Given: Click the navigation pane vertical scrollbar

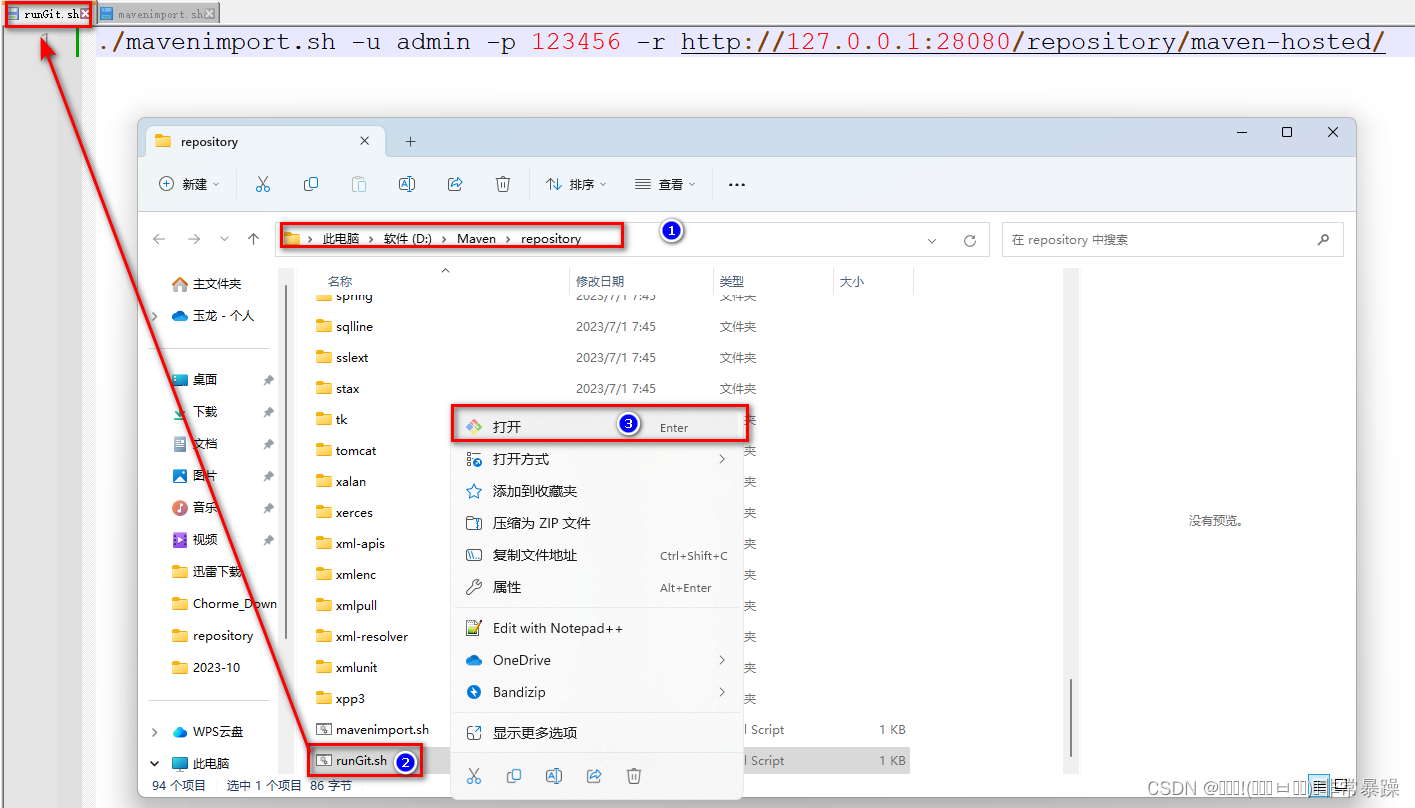Looking at the screenshot, I should coord(287,460).
